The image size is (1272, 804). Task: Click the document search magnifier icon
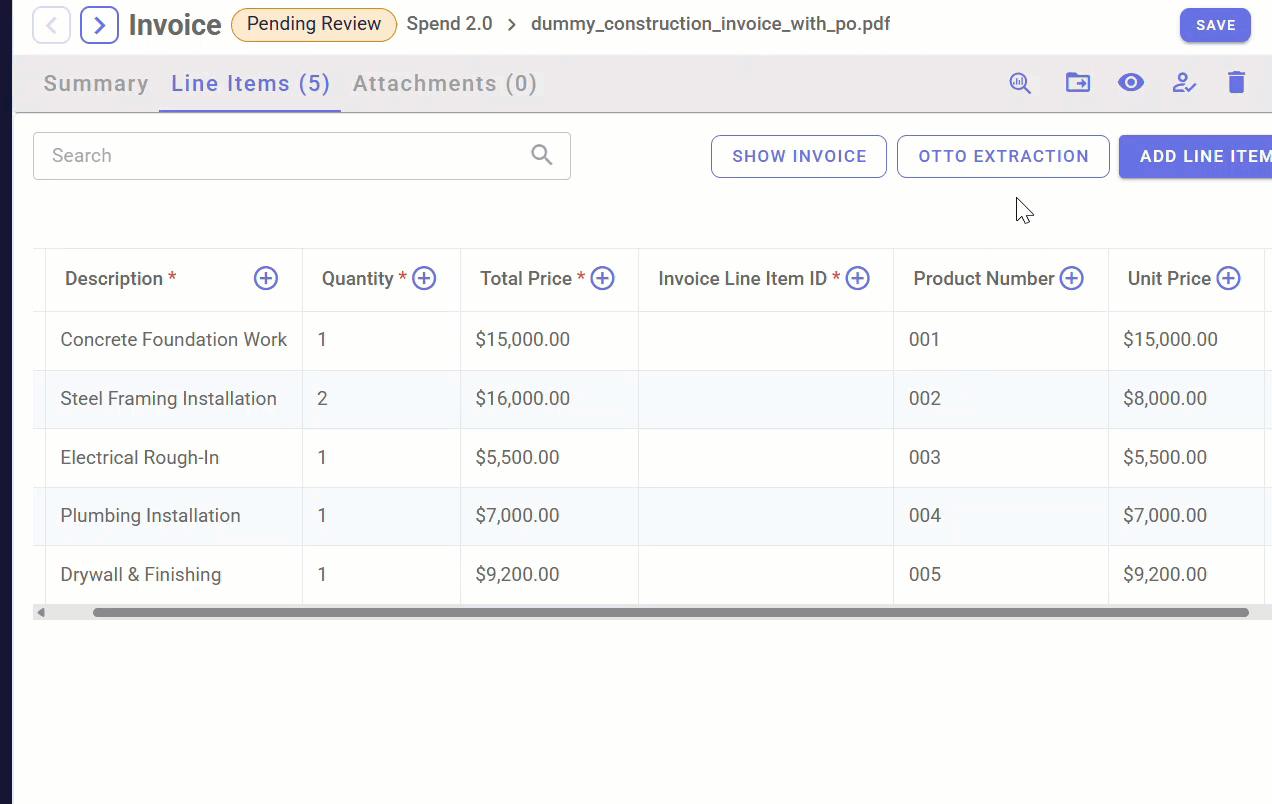pyautogui.click(x=1020, y=83)
